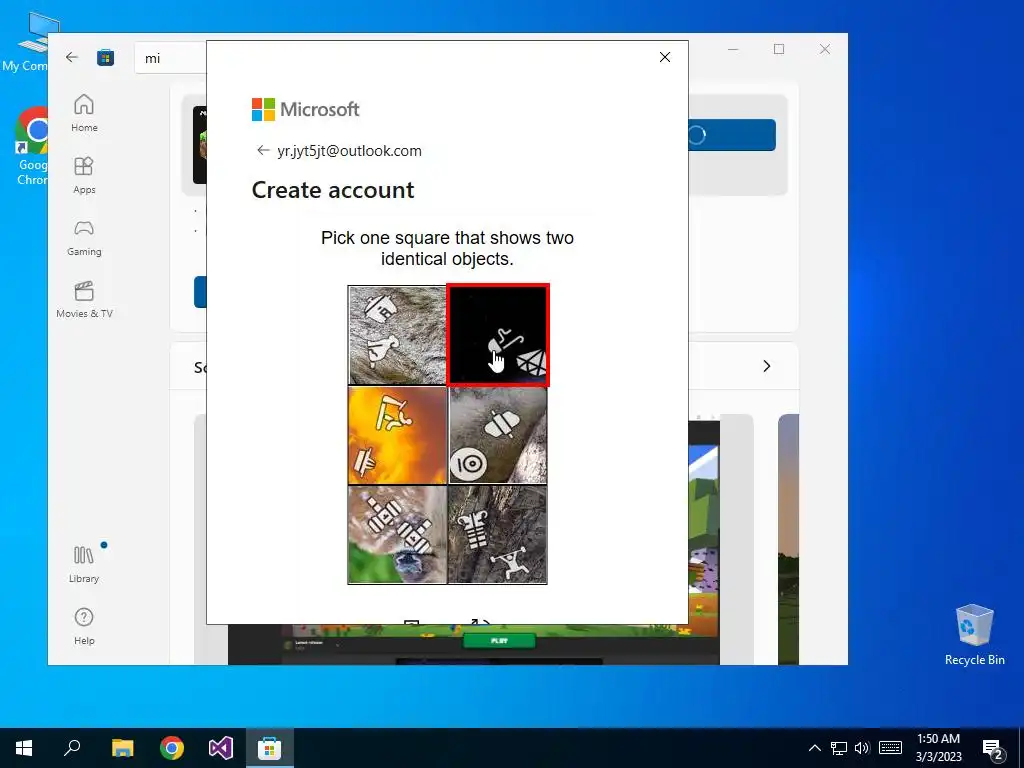Open the Apps section in Store sidebar

click(84, 175)
